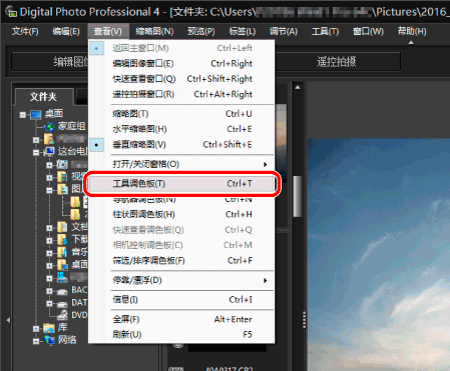
Task: Select 垂直缩略图(V) checked option
Action: (182, 145)
